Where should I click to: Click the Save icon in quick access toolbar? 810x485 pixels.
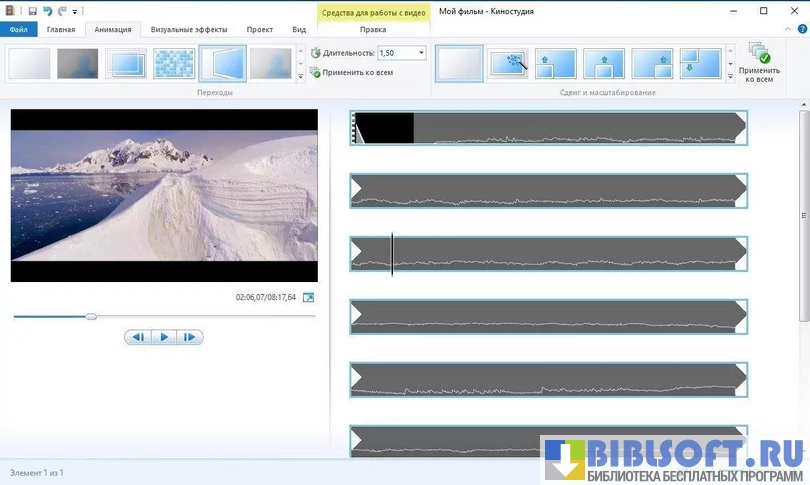tap(33, 10)
